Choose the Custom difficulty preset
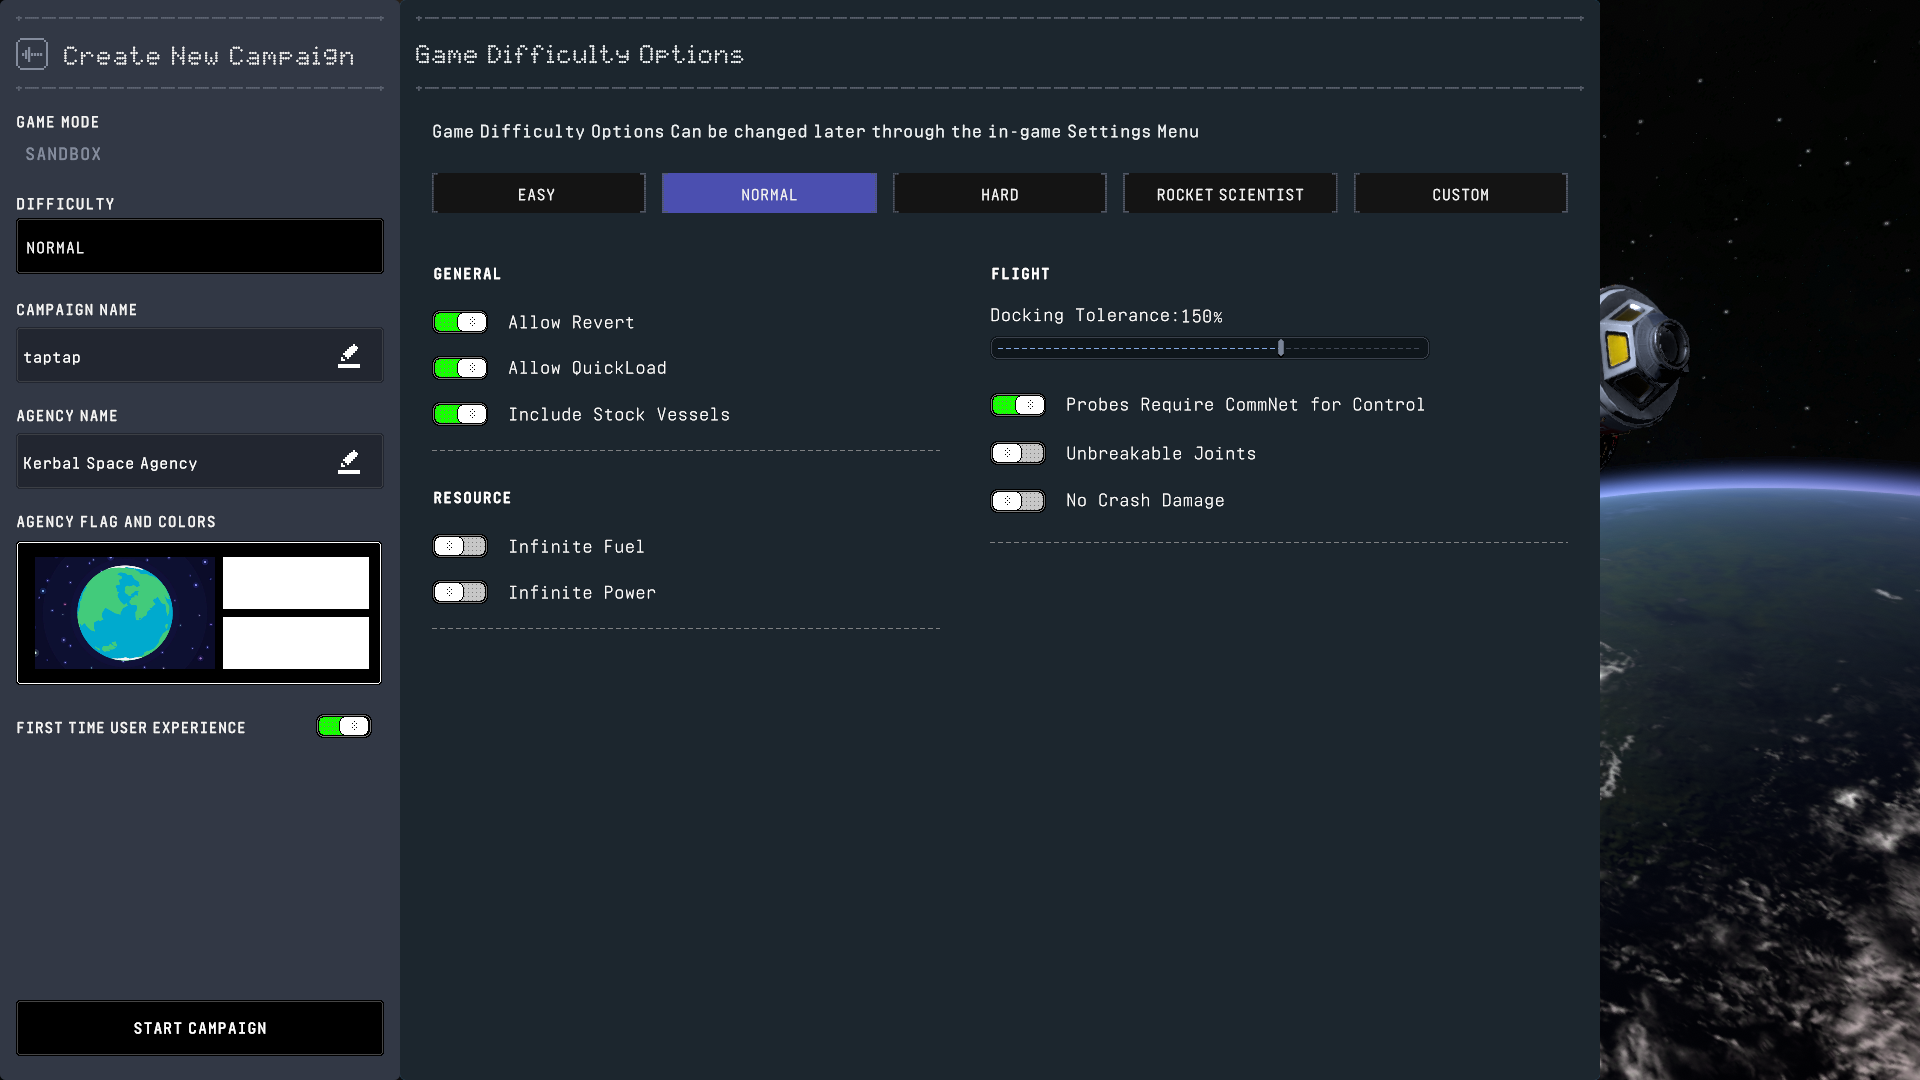Image resolution: width=1920 pixels, height=1080 pixels. pyautogui.click(x=1460, y=194)
